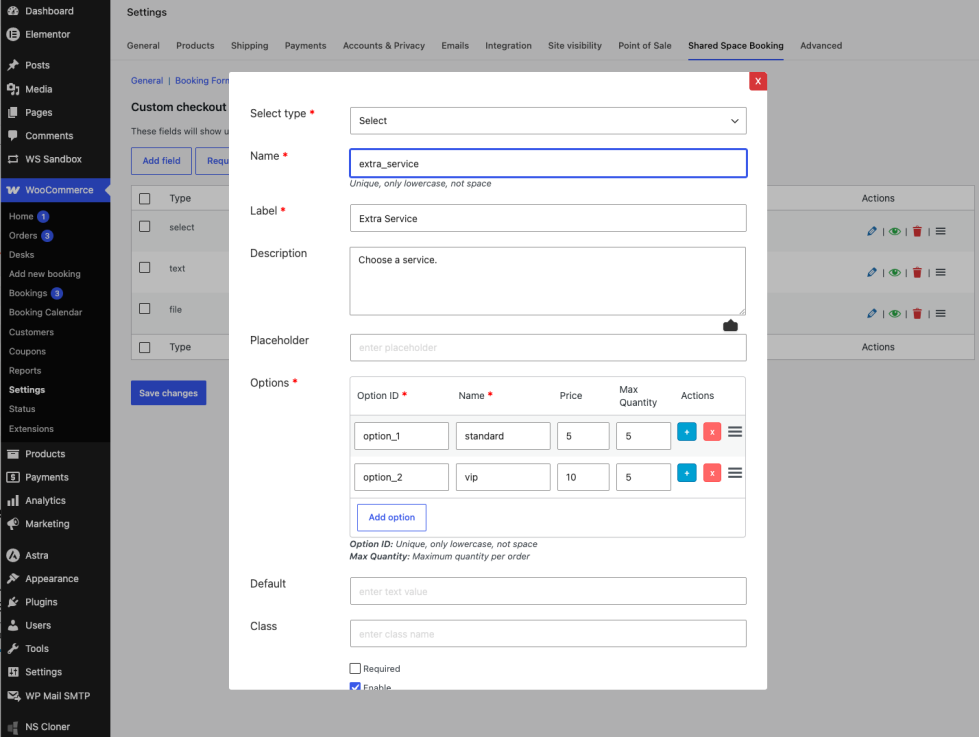The image size is (979, 737).
Task: Click the Default value input field
Action: click(x=548, y=591)
